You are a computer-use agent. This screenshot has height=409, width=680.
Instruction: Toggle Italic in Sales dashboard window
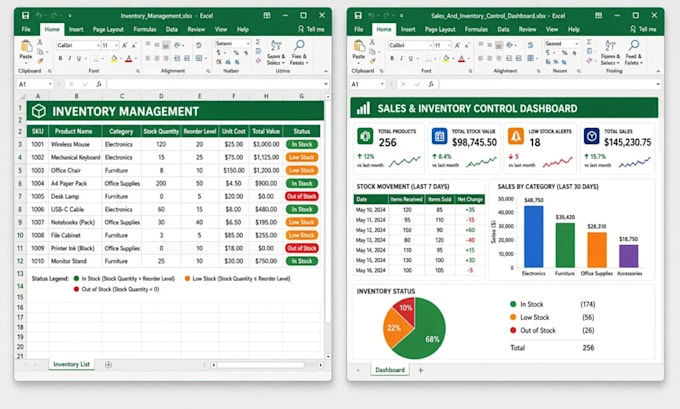point(402,58)
